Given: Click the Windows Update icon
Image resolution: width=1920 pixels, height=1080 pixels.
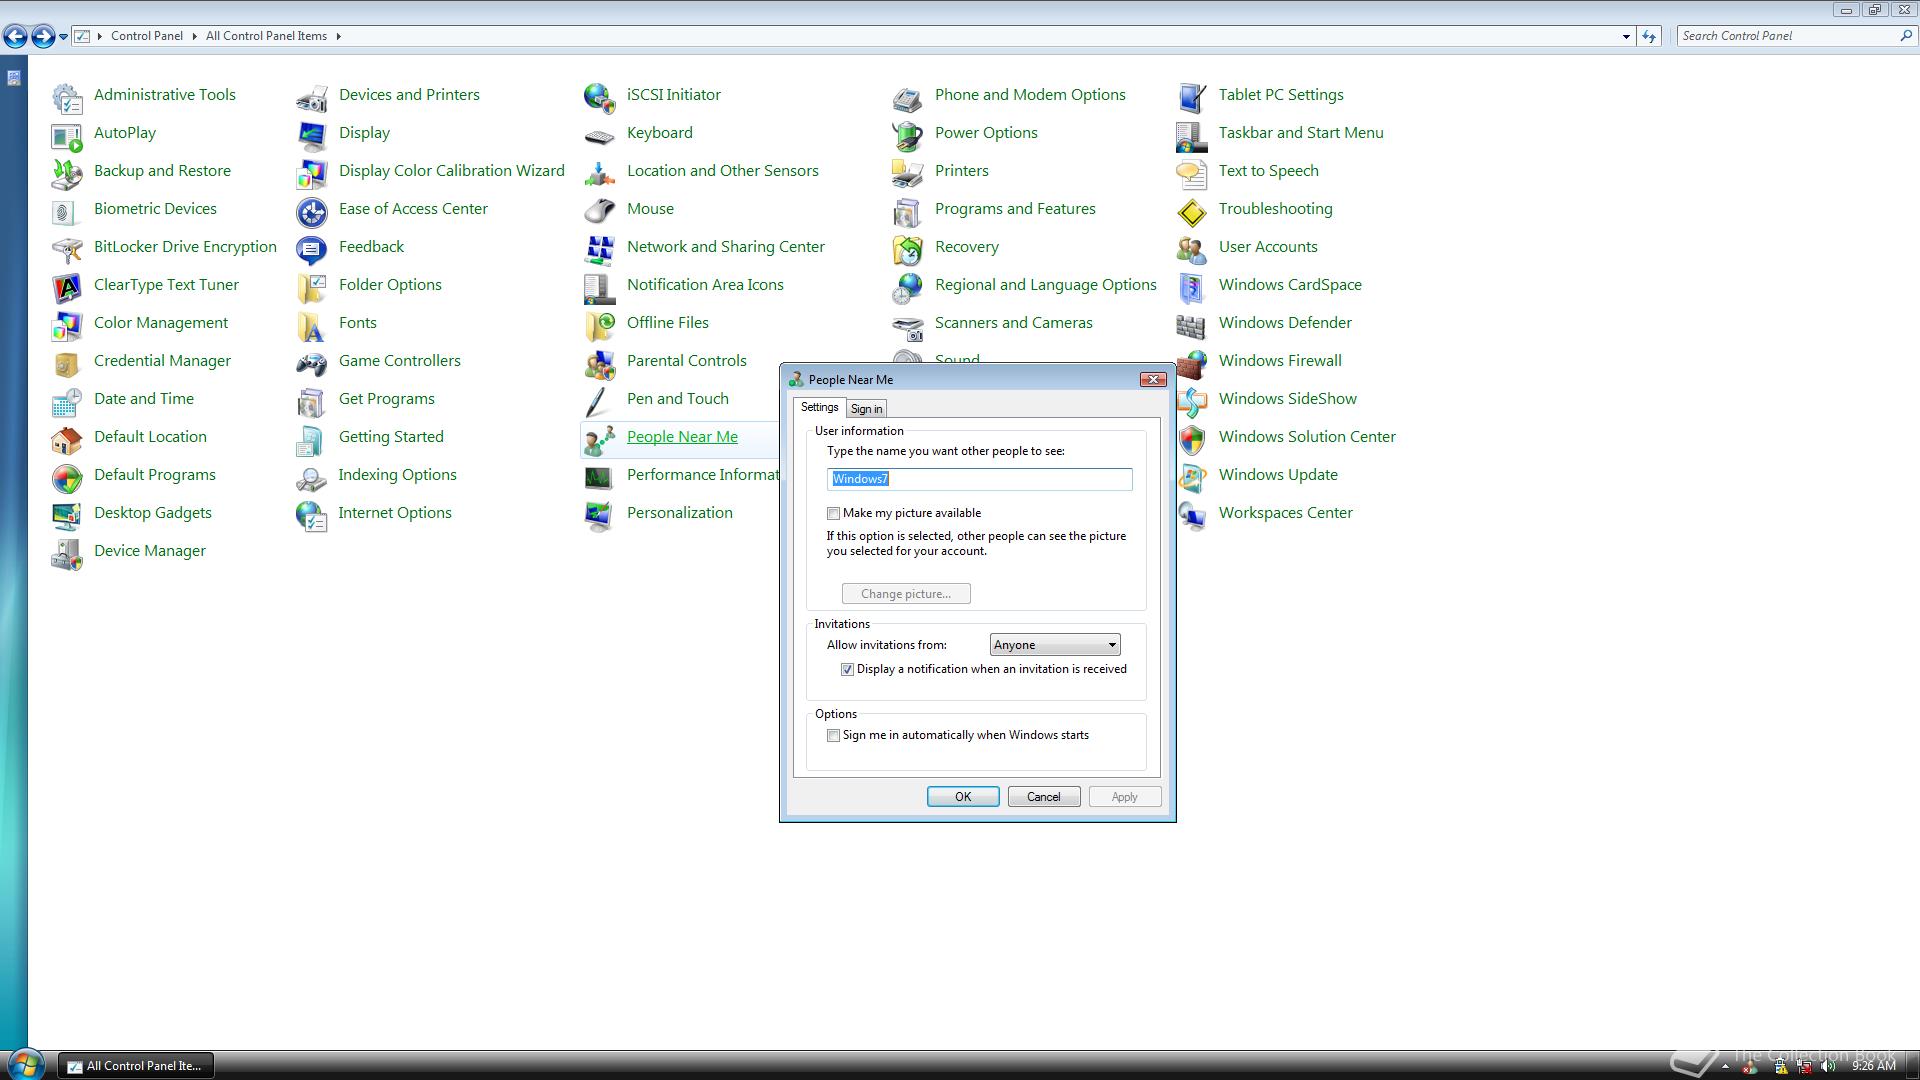Looking at the screenshot, I should point(1192,478).
